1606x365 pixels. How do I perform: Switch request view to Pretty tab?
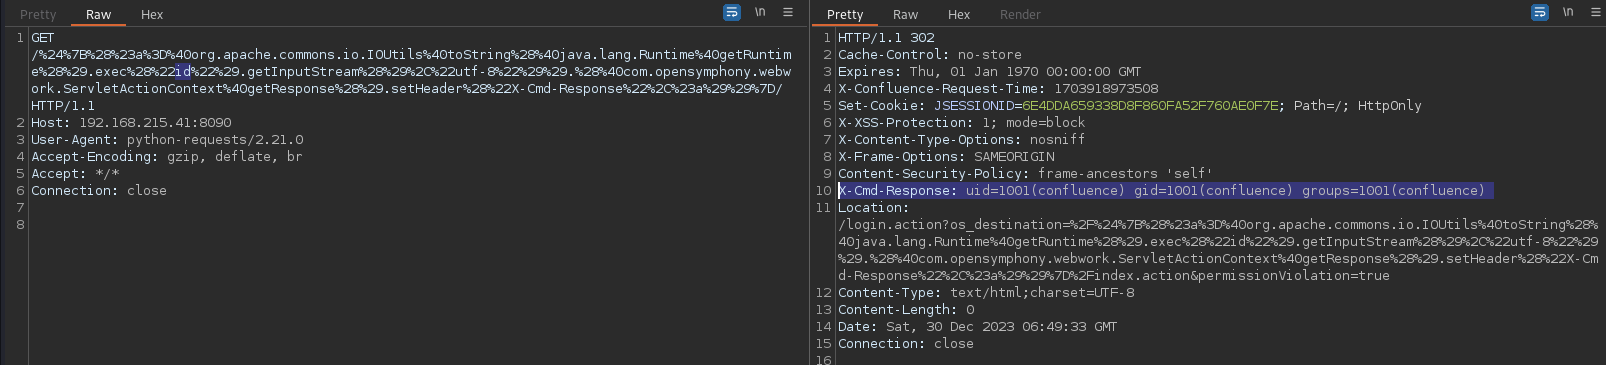(38, 14)
